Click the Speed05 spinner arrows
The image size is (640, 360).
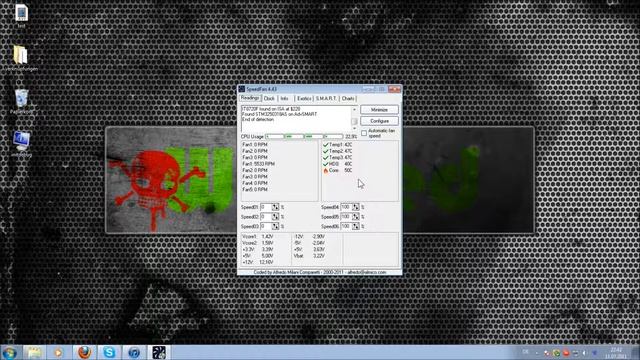356,217
